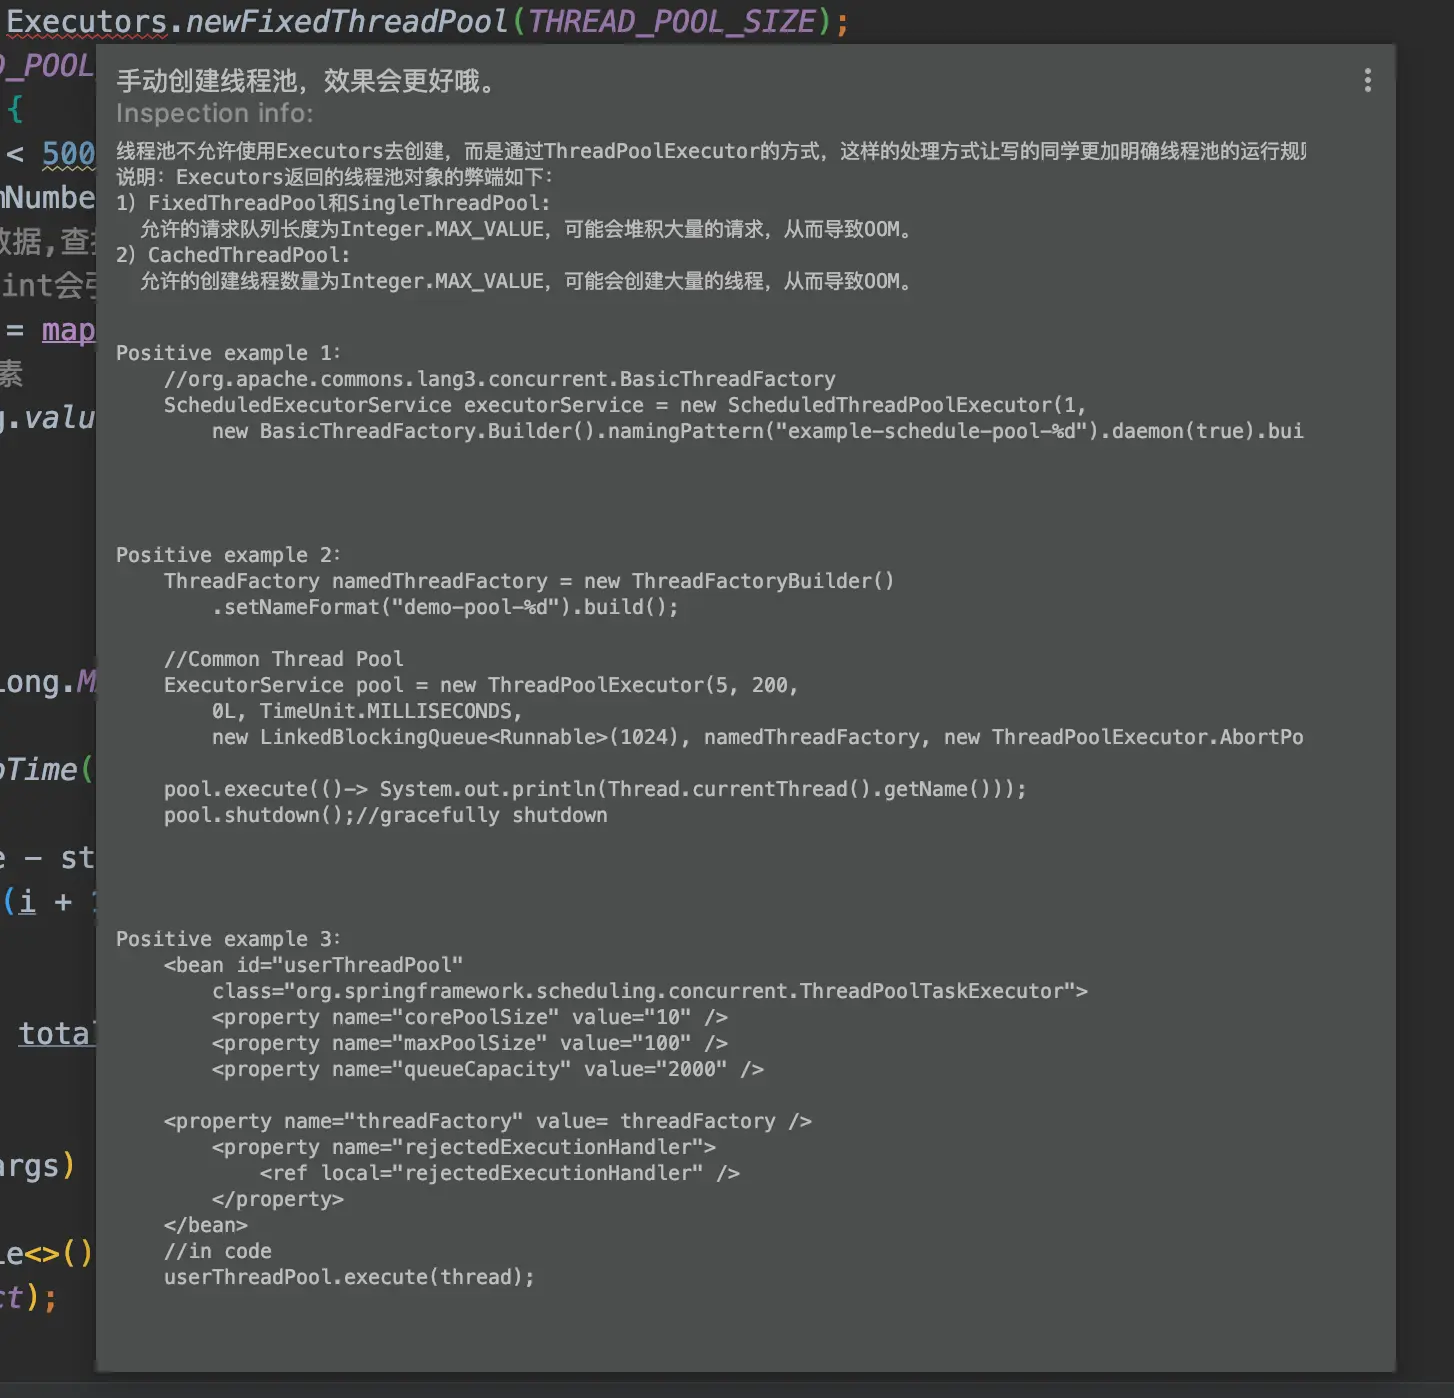Click the tooltip title '手动创建线程池，效果会更好哦。'
1454x1398 pixels.
pos(307,80)
